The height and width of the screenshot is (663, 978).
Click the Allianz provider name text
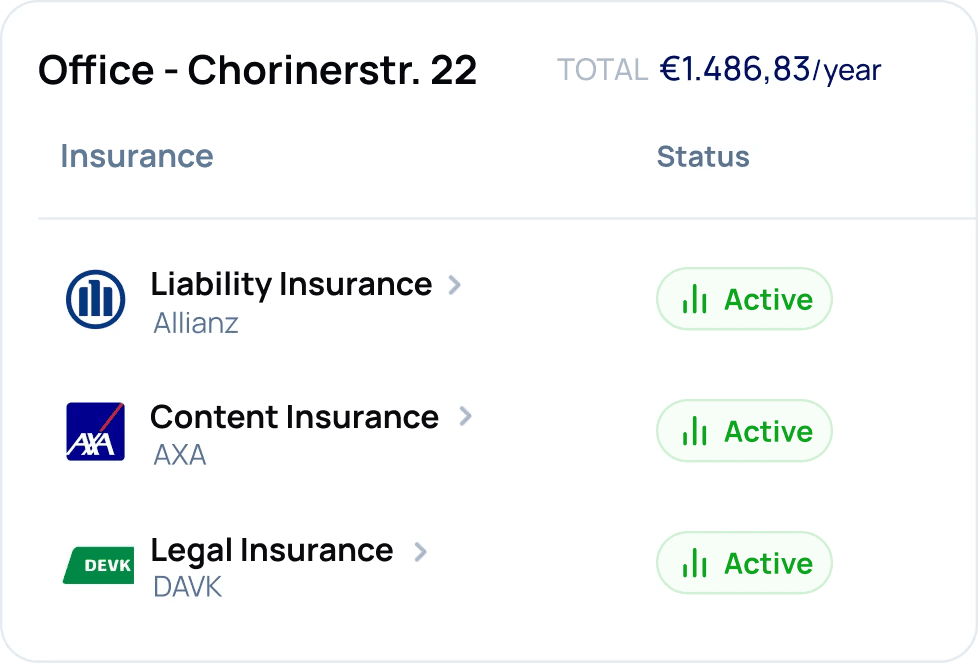(196, 323)
